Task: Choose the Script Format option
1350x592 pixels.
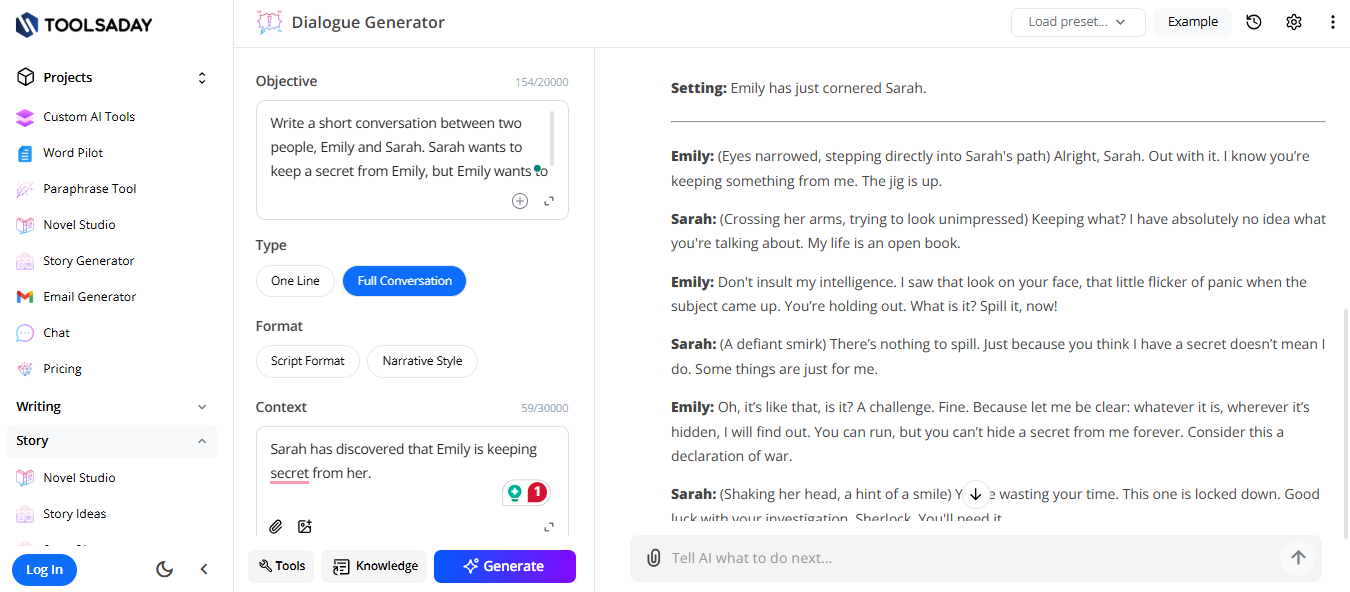Action: [308, 361]
